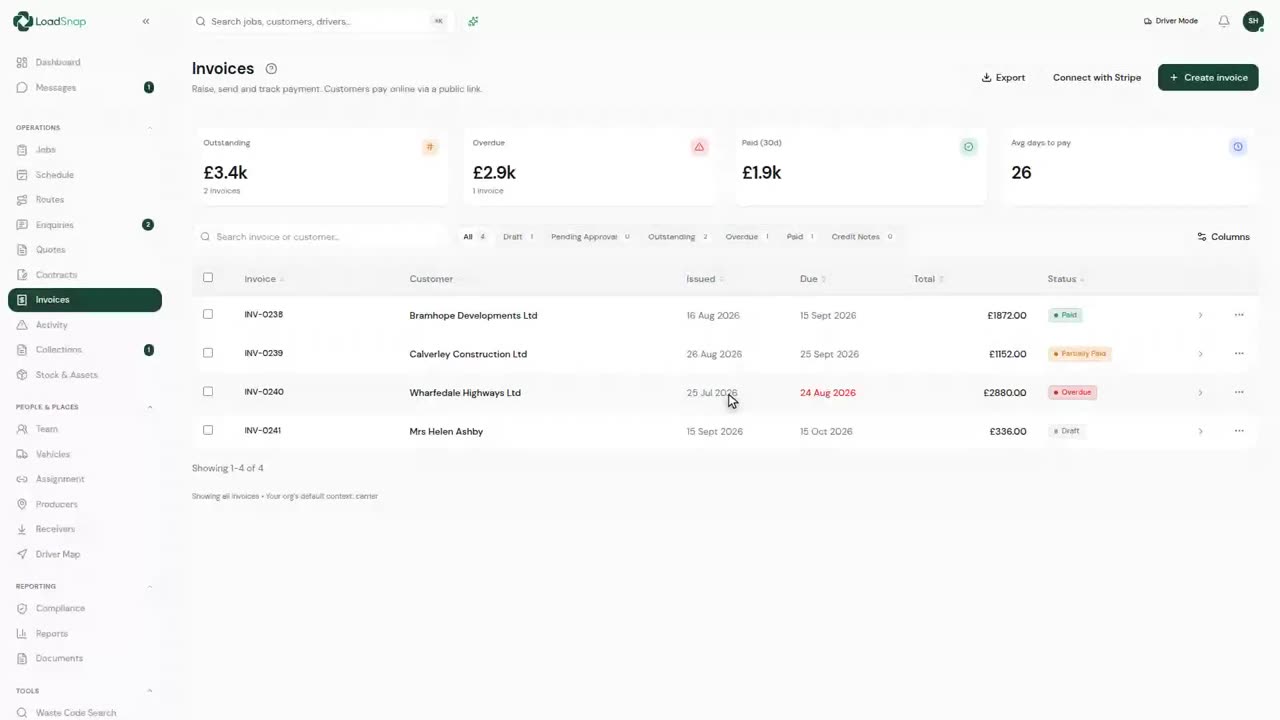This screenshot has height=720, width=1280.
Task: Expand the Bramhope Developments invoice row chevron
Action: (1200, 315)
